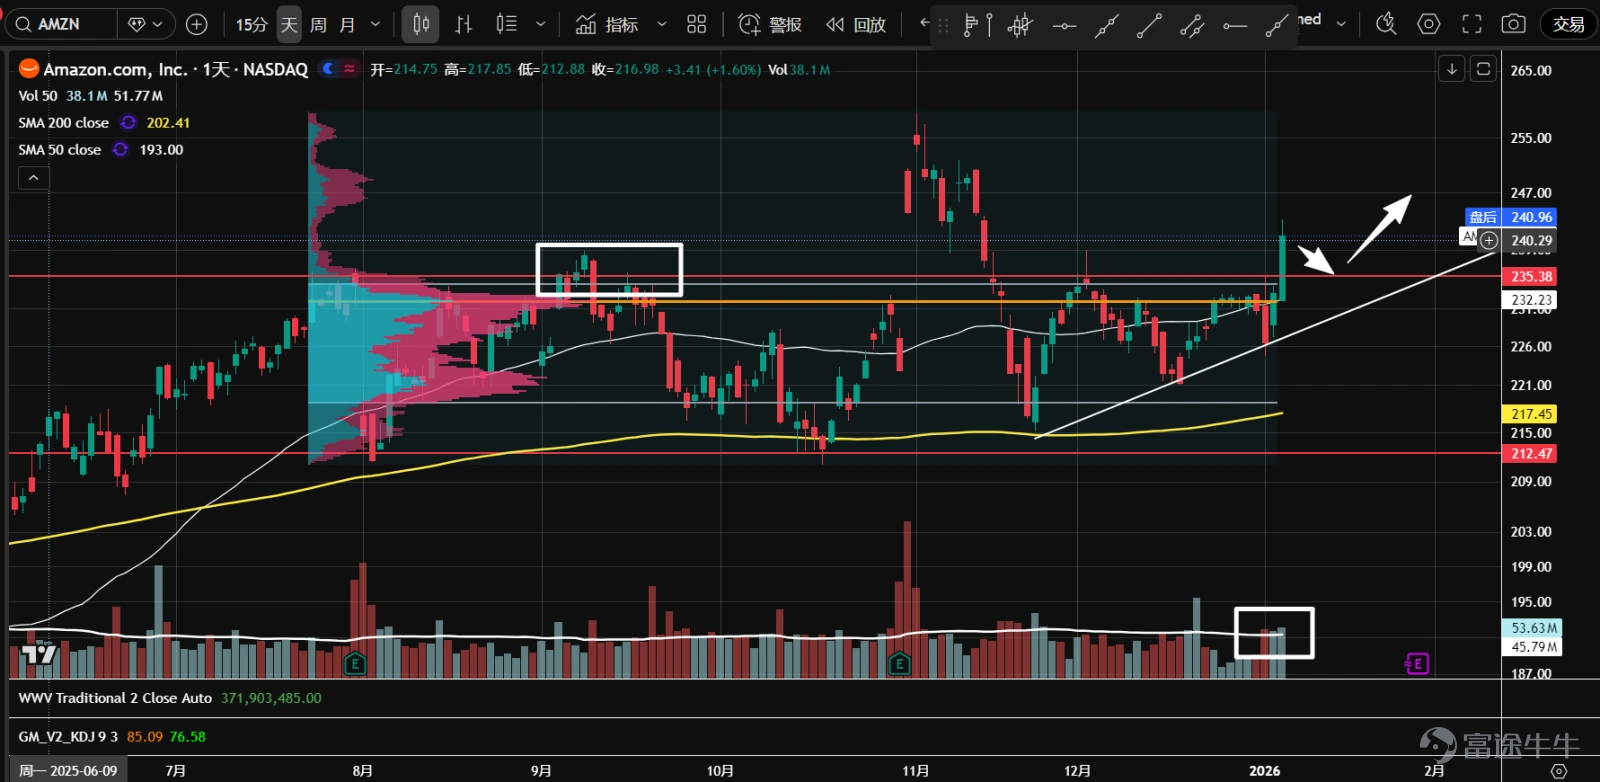
Task: Click the down arrow pane button
Action: tap(1451, 69)
